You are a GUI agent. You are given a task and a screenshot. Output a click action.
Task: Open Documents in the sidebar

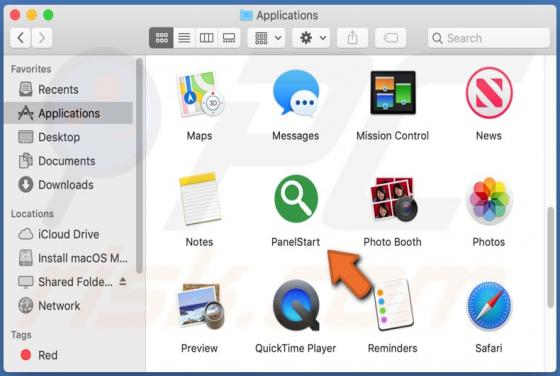(69, 161)
